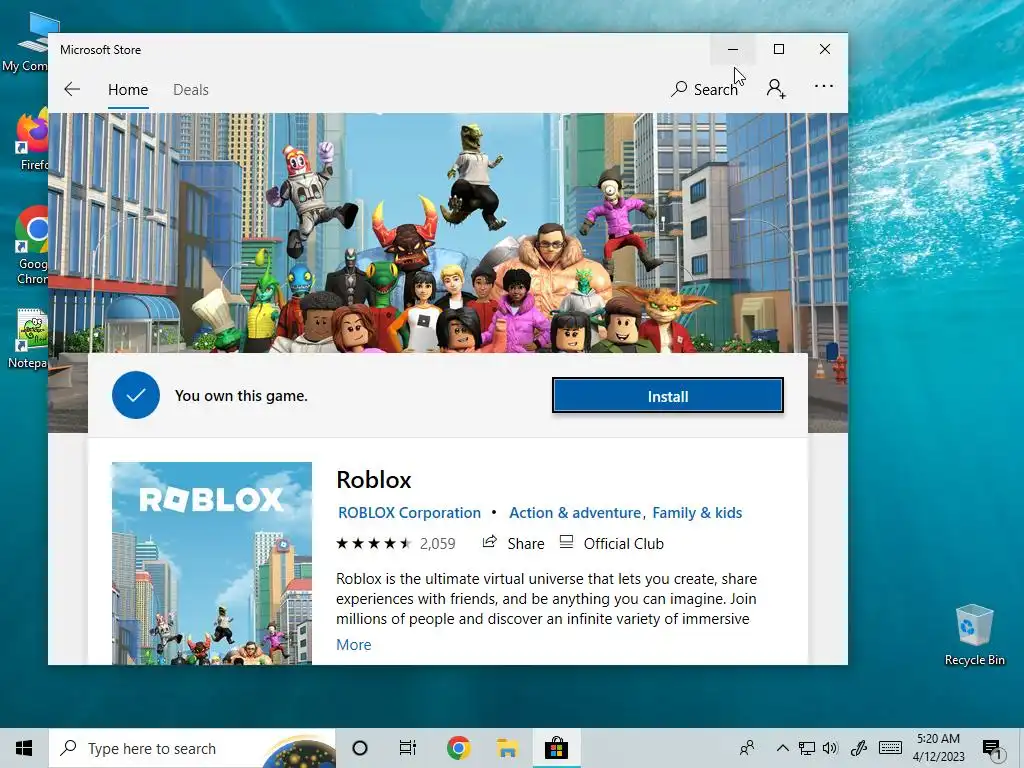Screen dimensions: 1024x768
Task: Open the Family & kids category
Action: 697,513
